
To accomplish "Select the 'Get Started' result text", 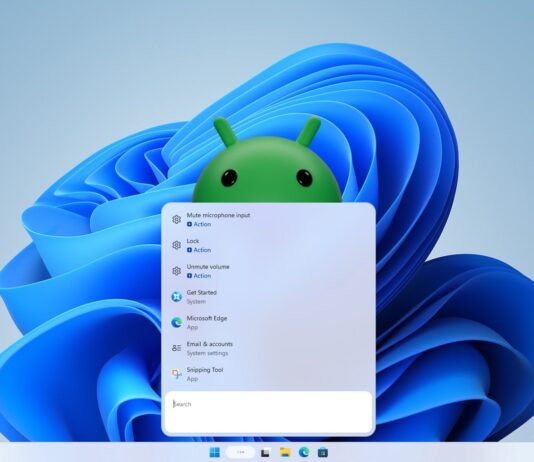I will tap(202, 292).
